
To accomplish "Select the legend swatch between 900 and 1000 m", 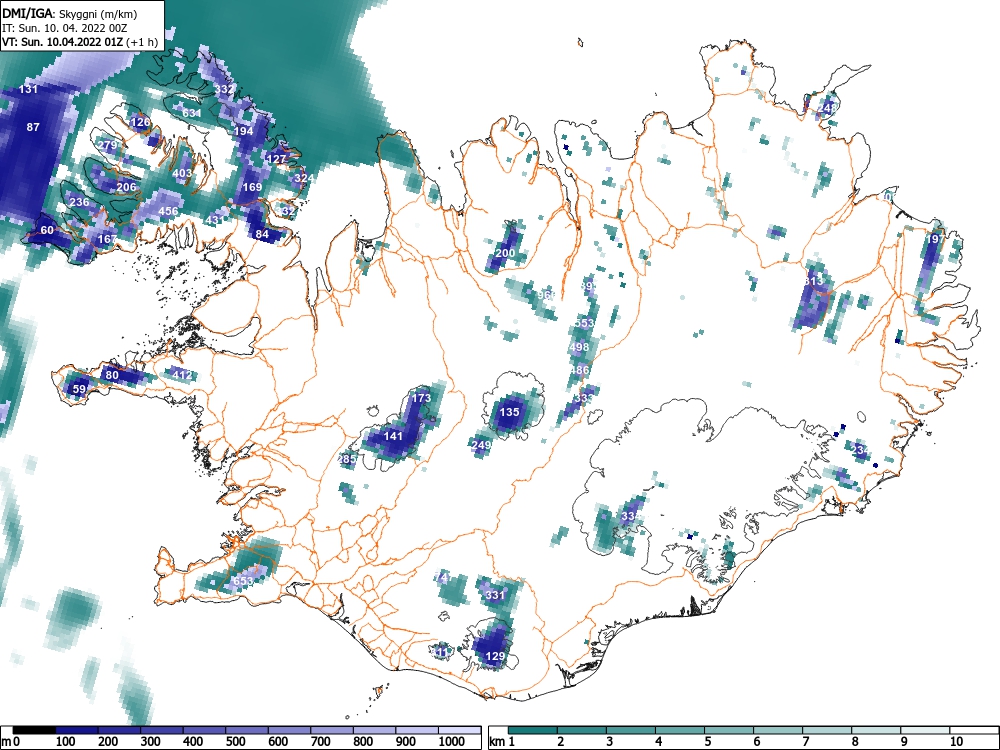I will pos(417,730).
